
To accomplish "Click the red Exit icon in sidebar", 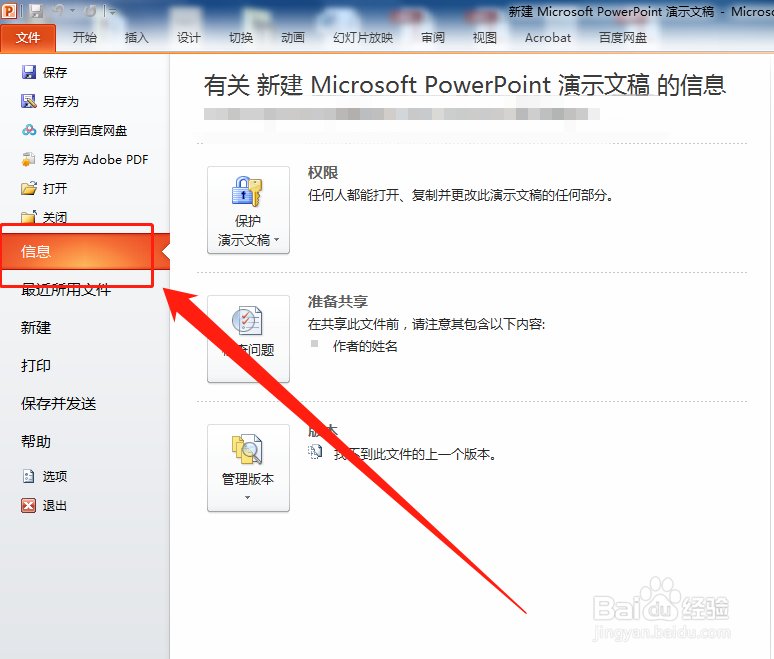I will (x=29, y=505).
